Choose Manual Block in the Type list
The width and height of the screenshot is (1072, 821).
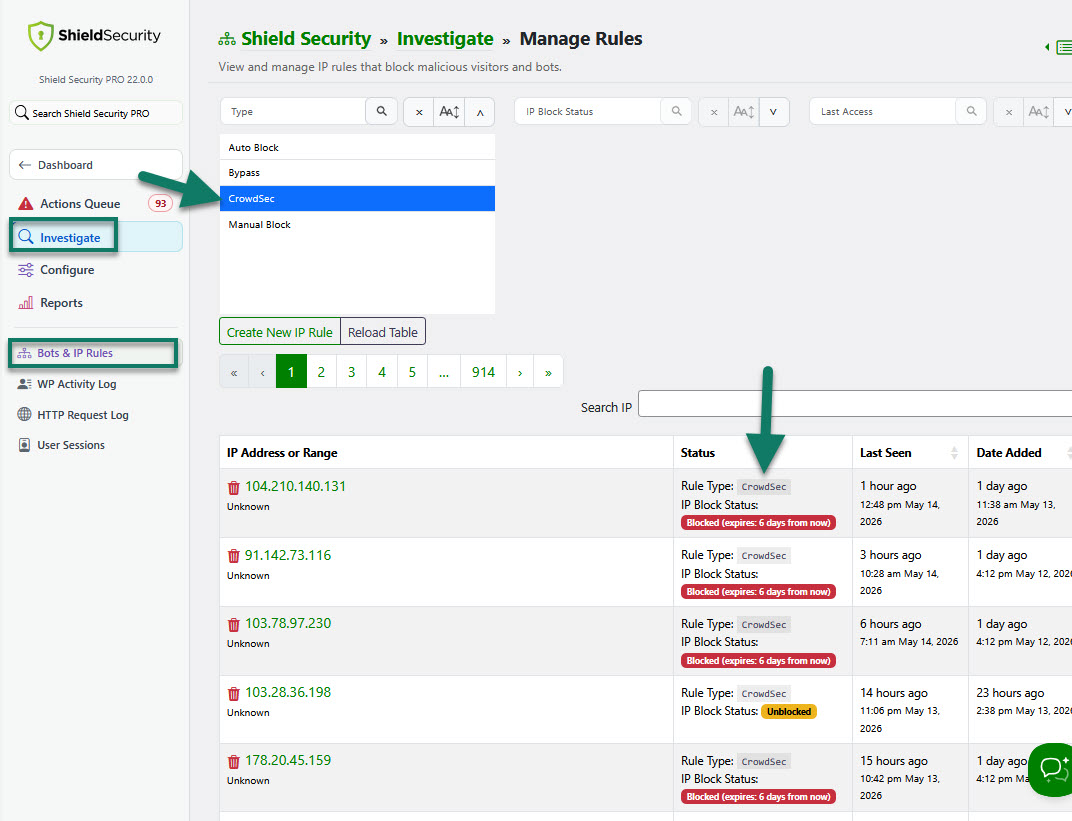click(x=357, y=224)
